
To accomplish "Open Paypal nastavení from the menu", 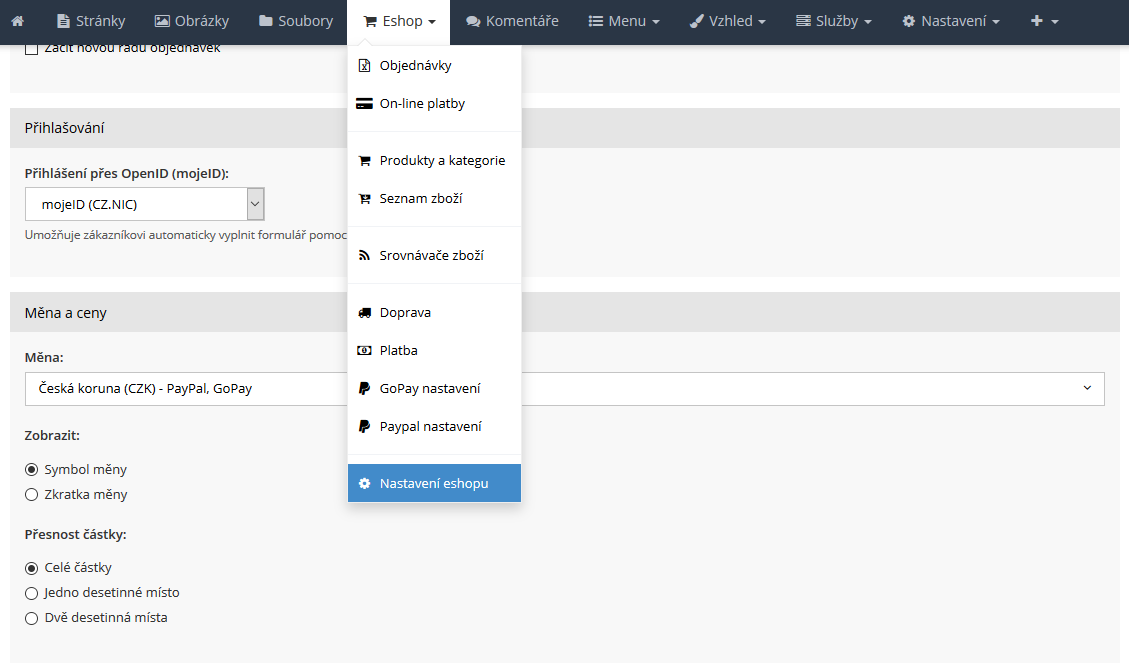I will pos(430,427).
